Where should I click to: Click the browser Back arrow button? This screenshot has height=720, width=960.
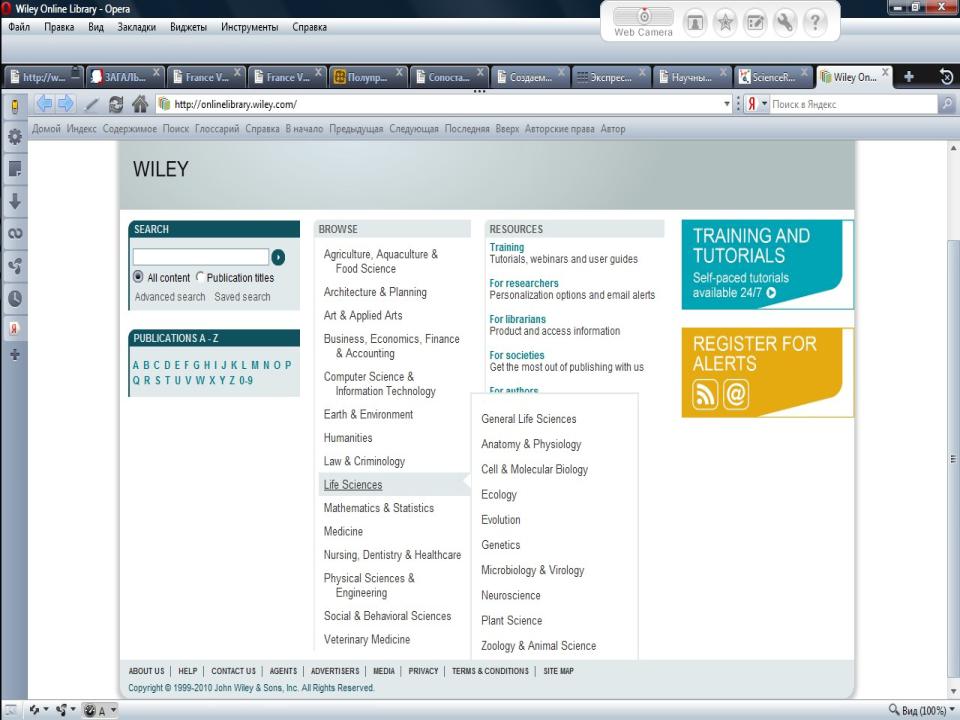43,104
